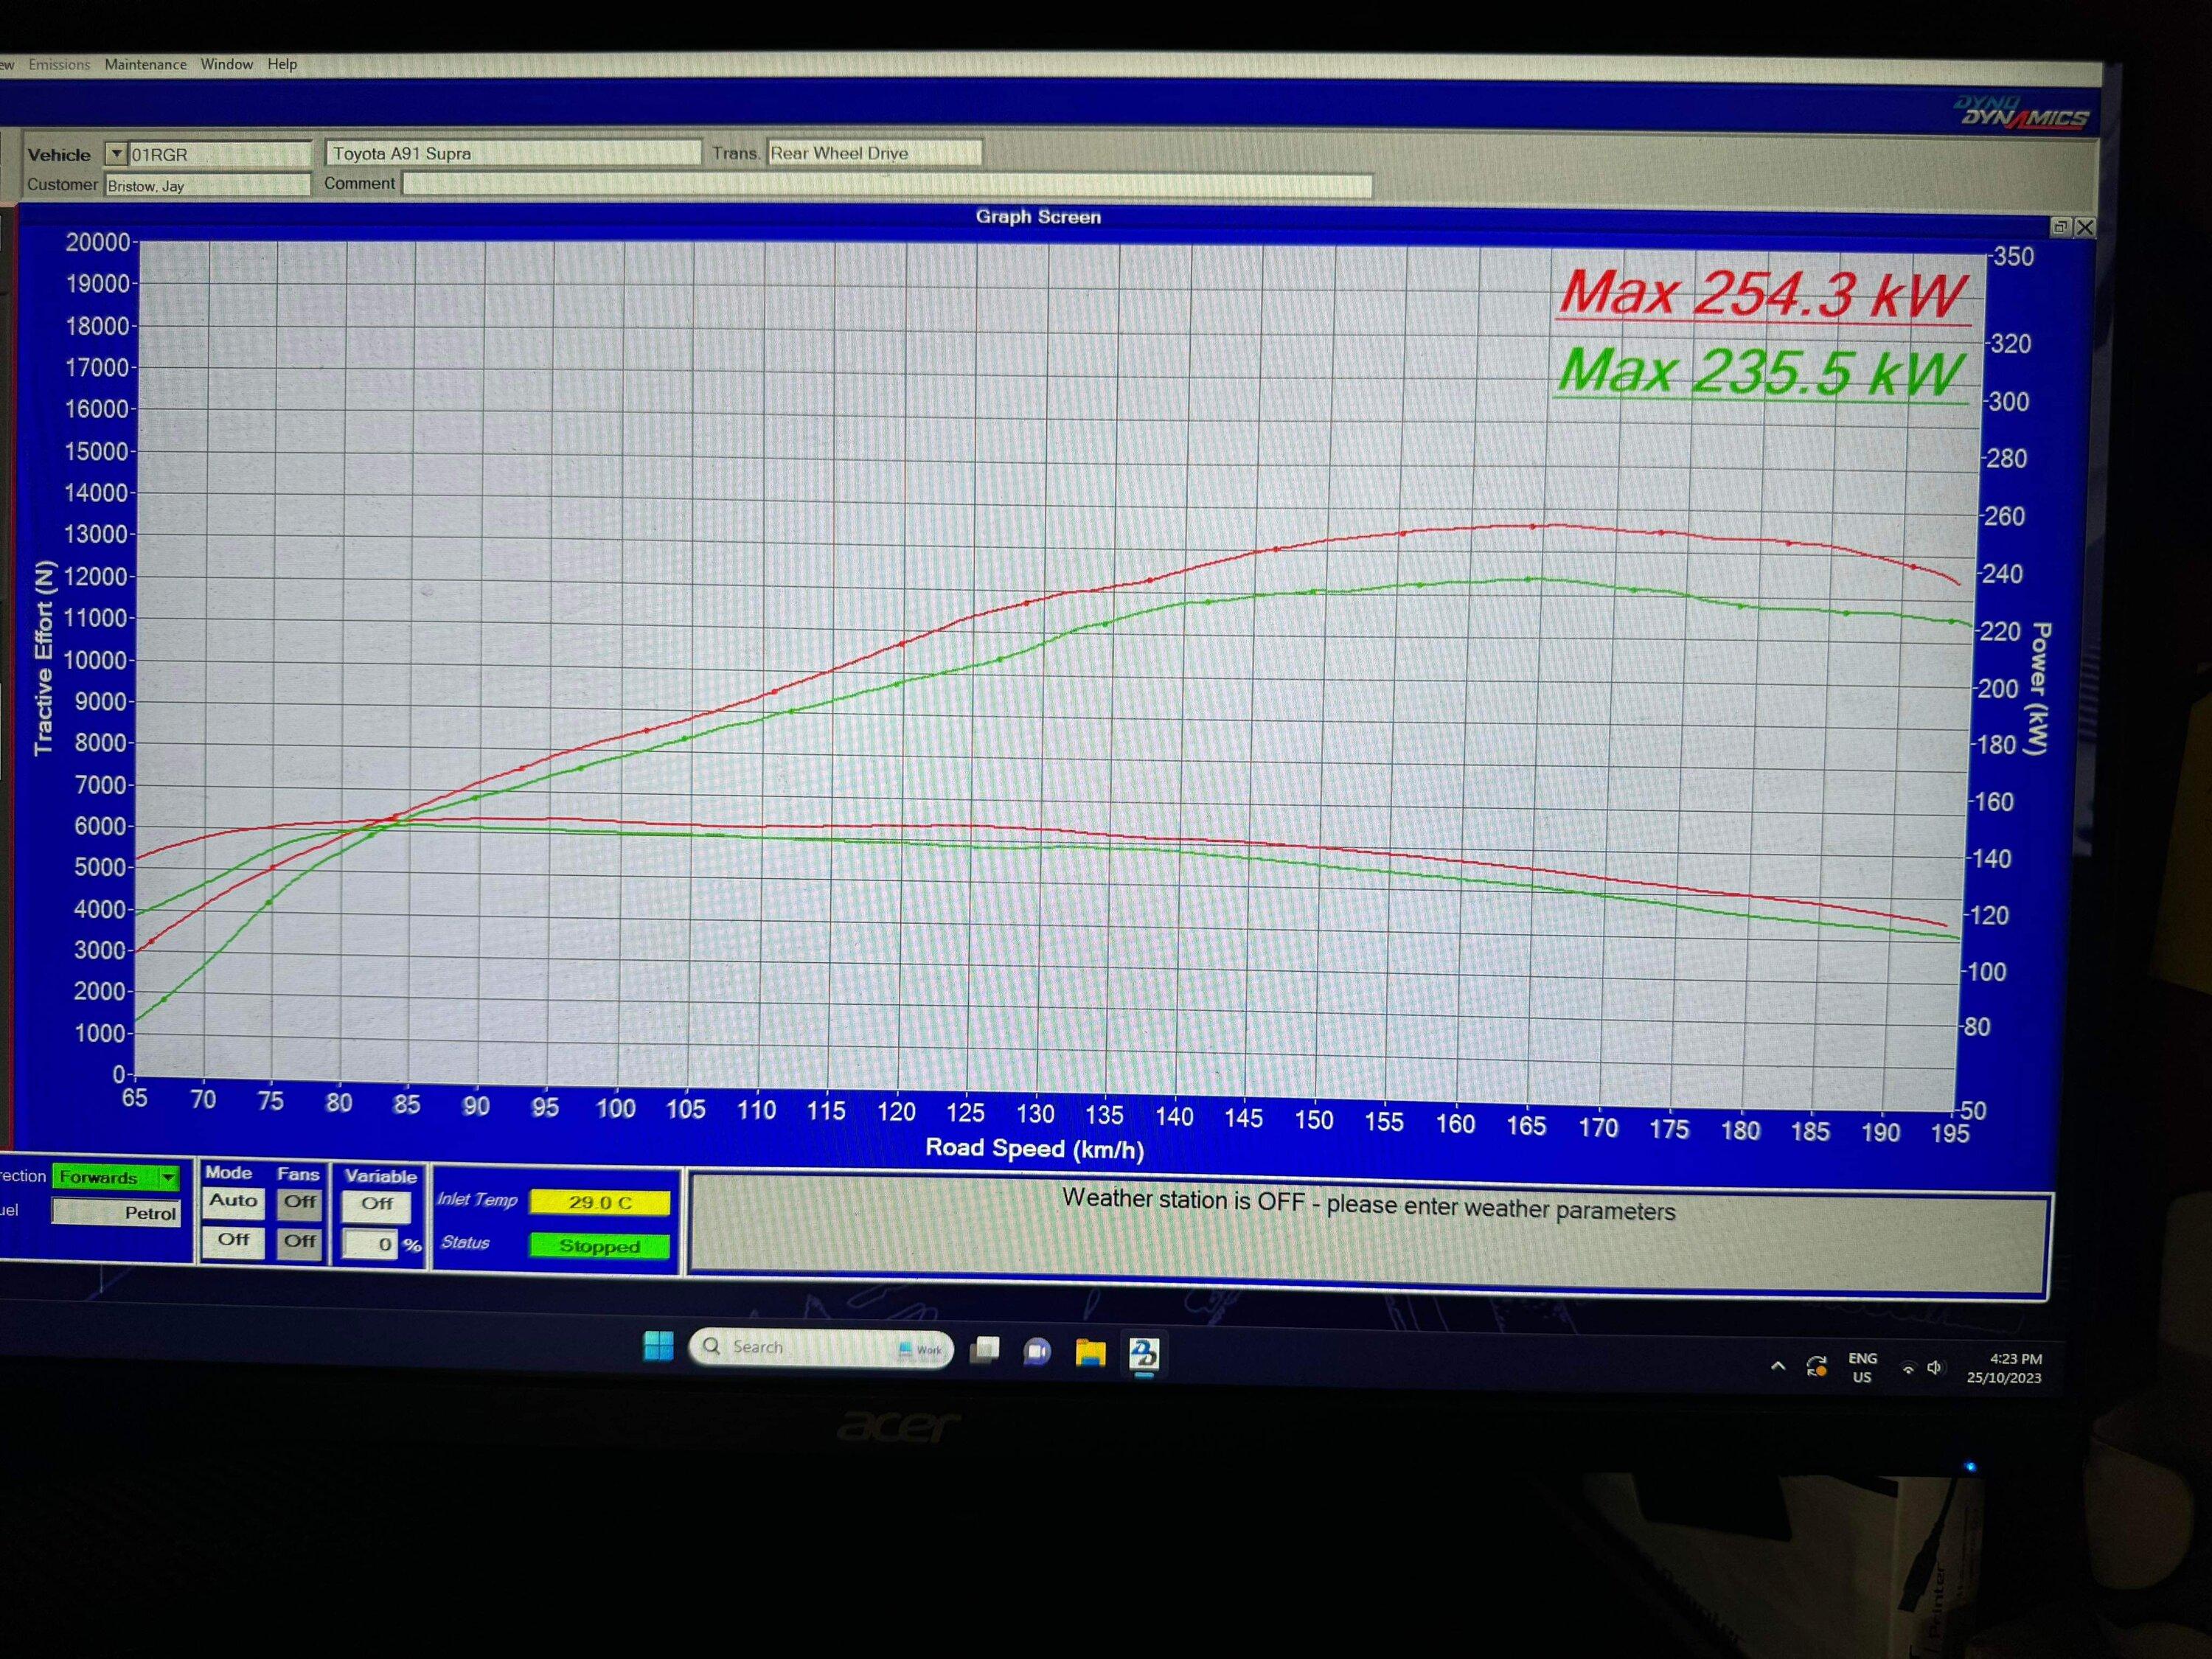Screen dimensions: 2212x1659
Task: Open the Windows Start menu
Action: (658, 1346)
